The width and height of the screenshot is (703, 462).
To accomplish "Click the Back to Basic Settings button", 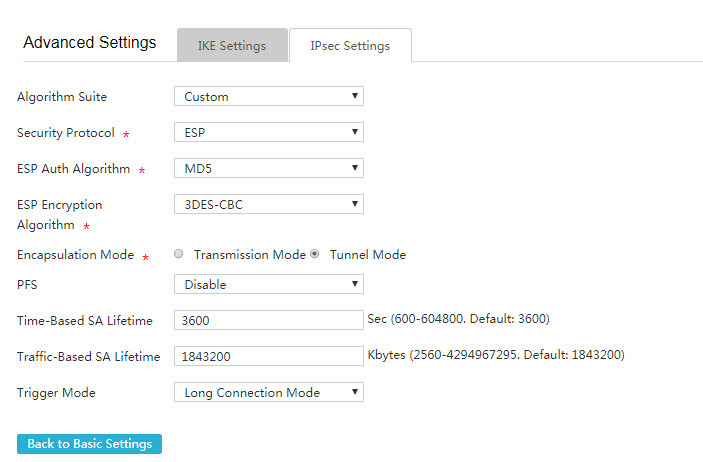I will [x=89, y=444].
